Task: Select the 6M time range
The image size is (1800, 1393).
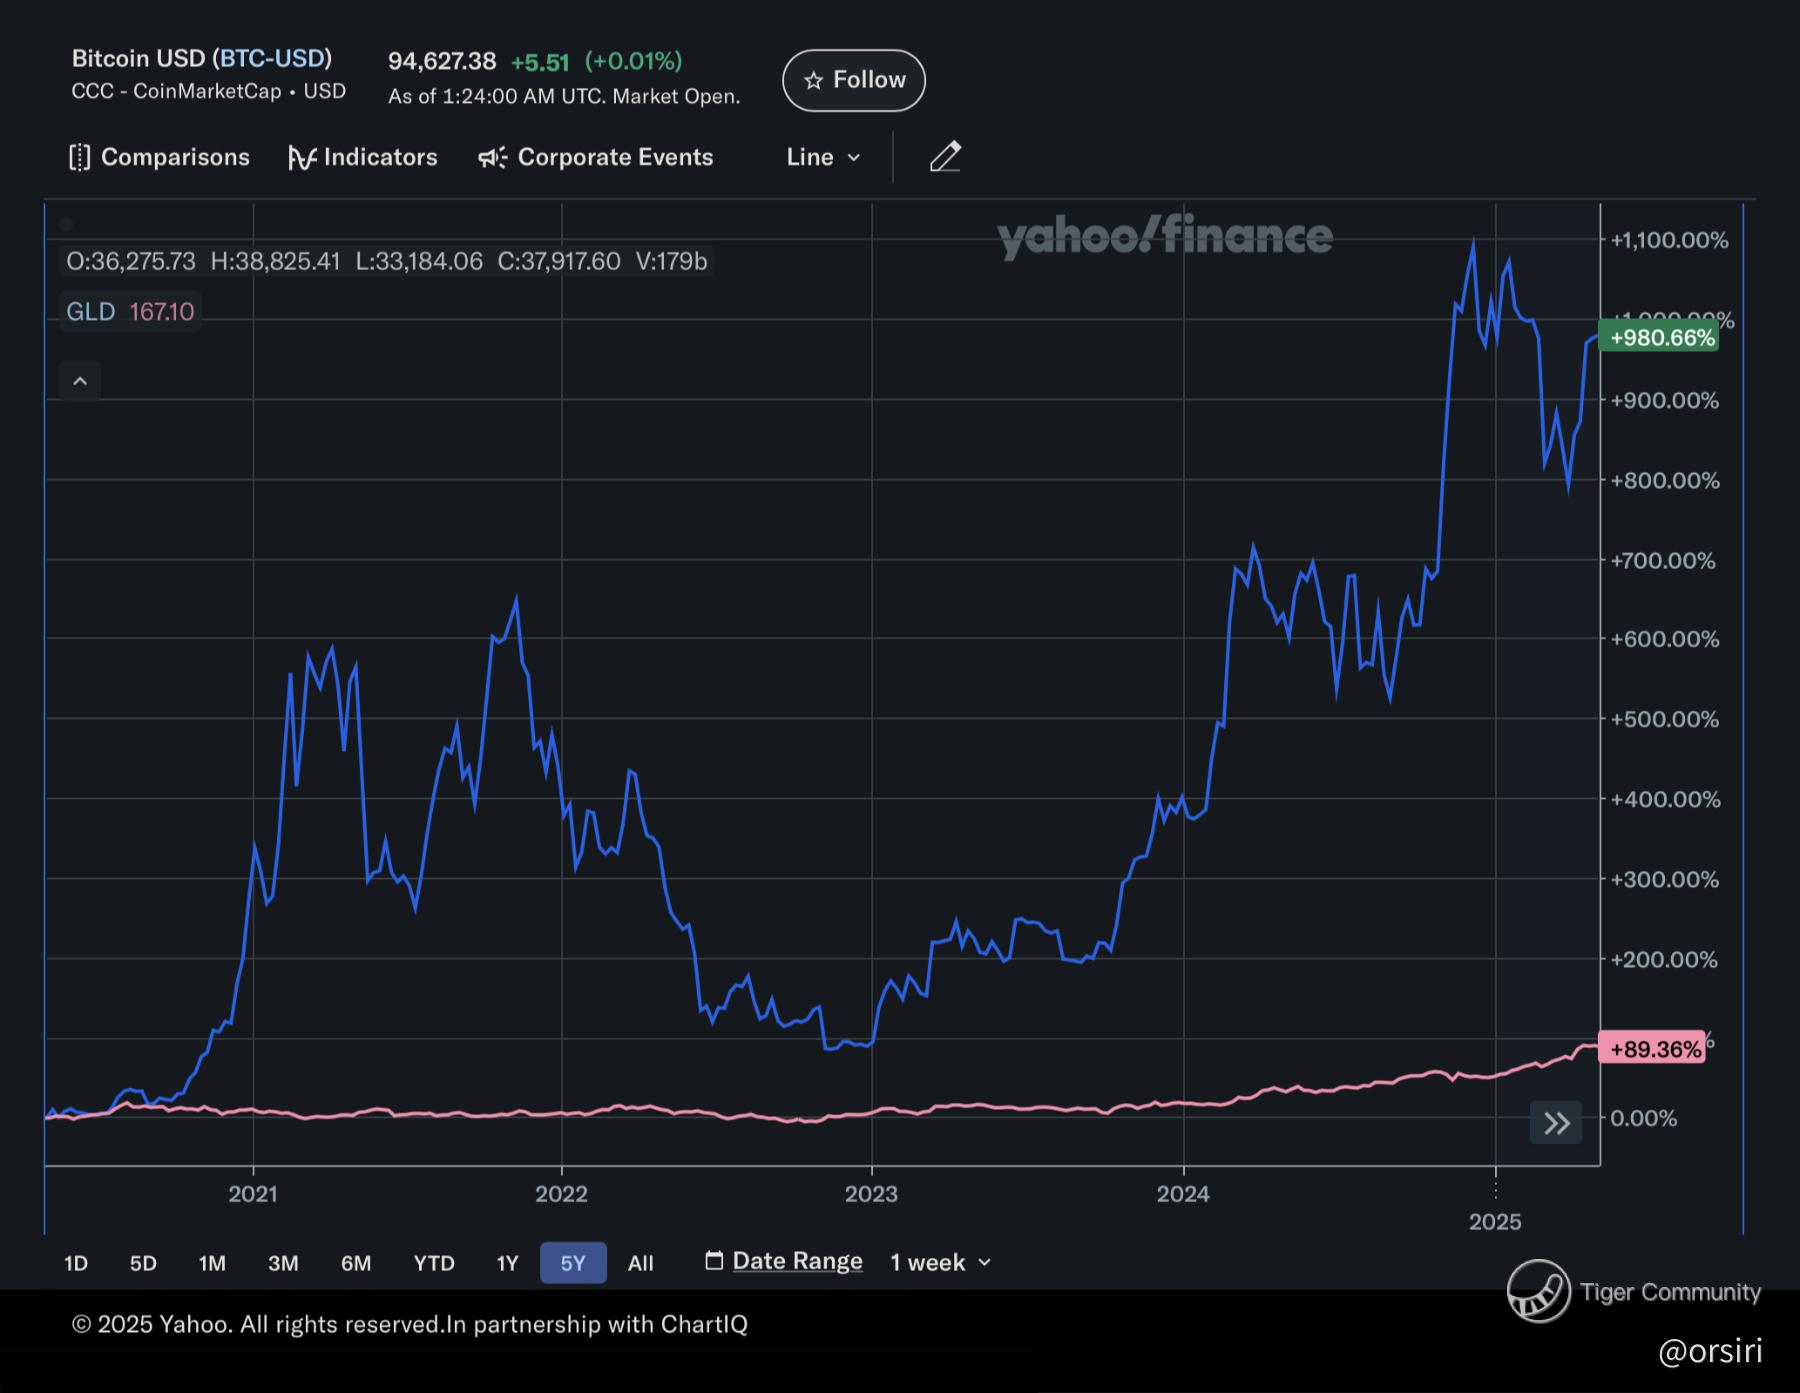Action: pyautogui.click(x=356, y=1263)
